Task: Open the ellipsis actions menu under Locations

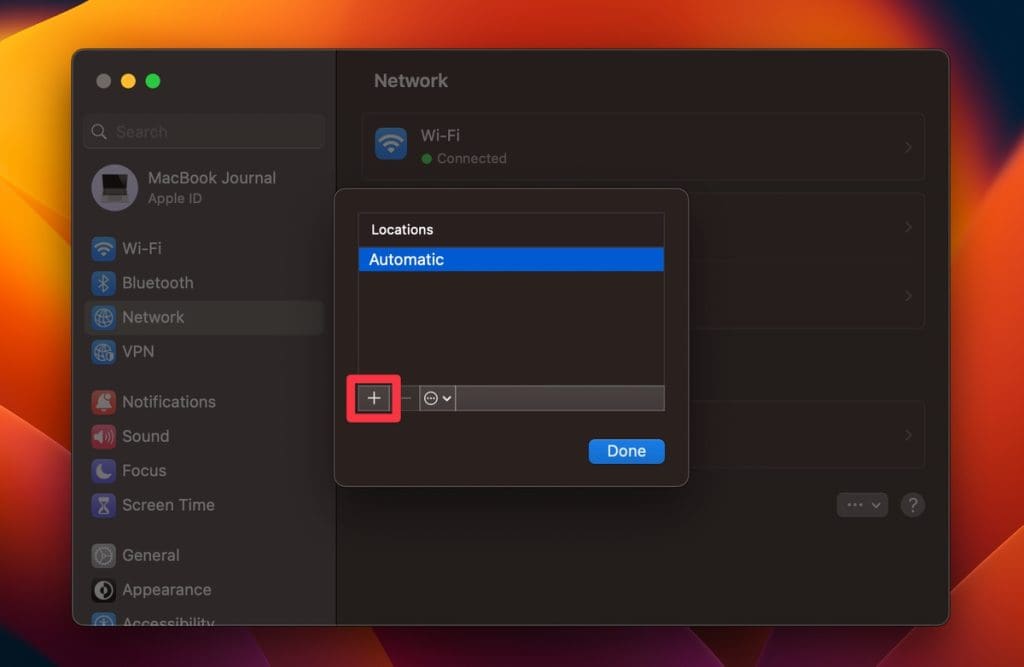Action: coord(437,398)
